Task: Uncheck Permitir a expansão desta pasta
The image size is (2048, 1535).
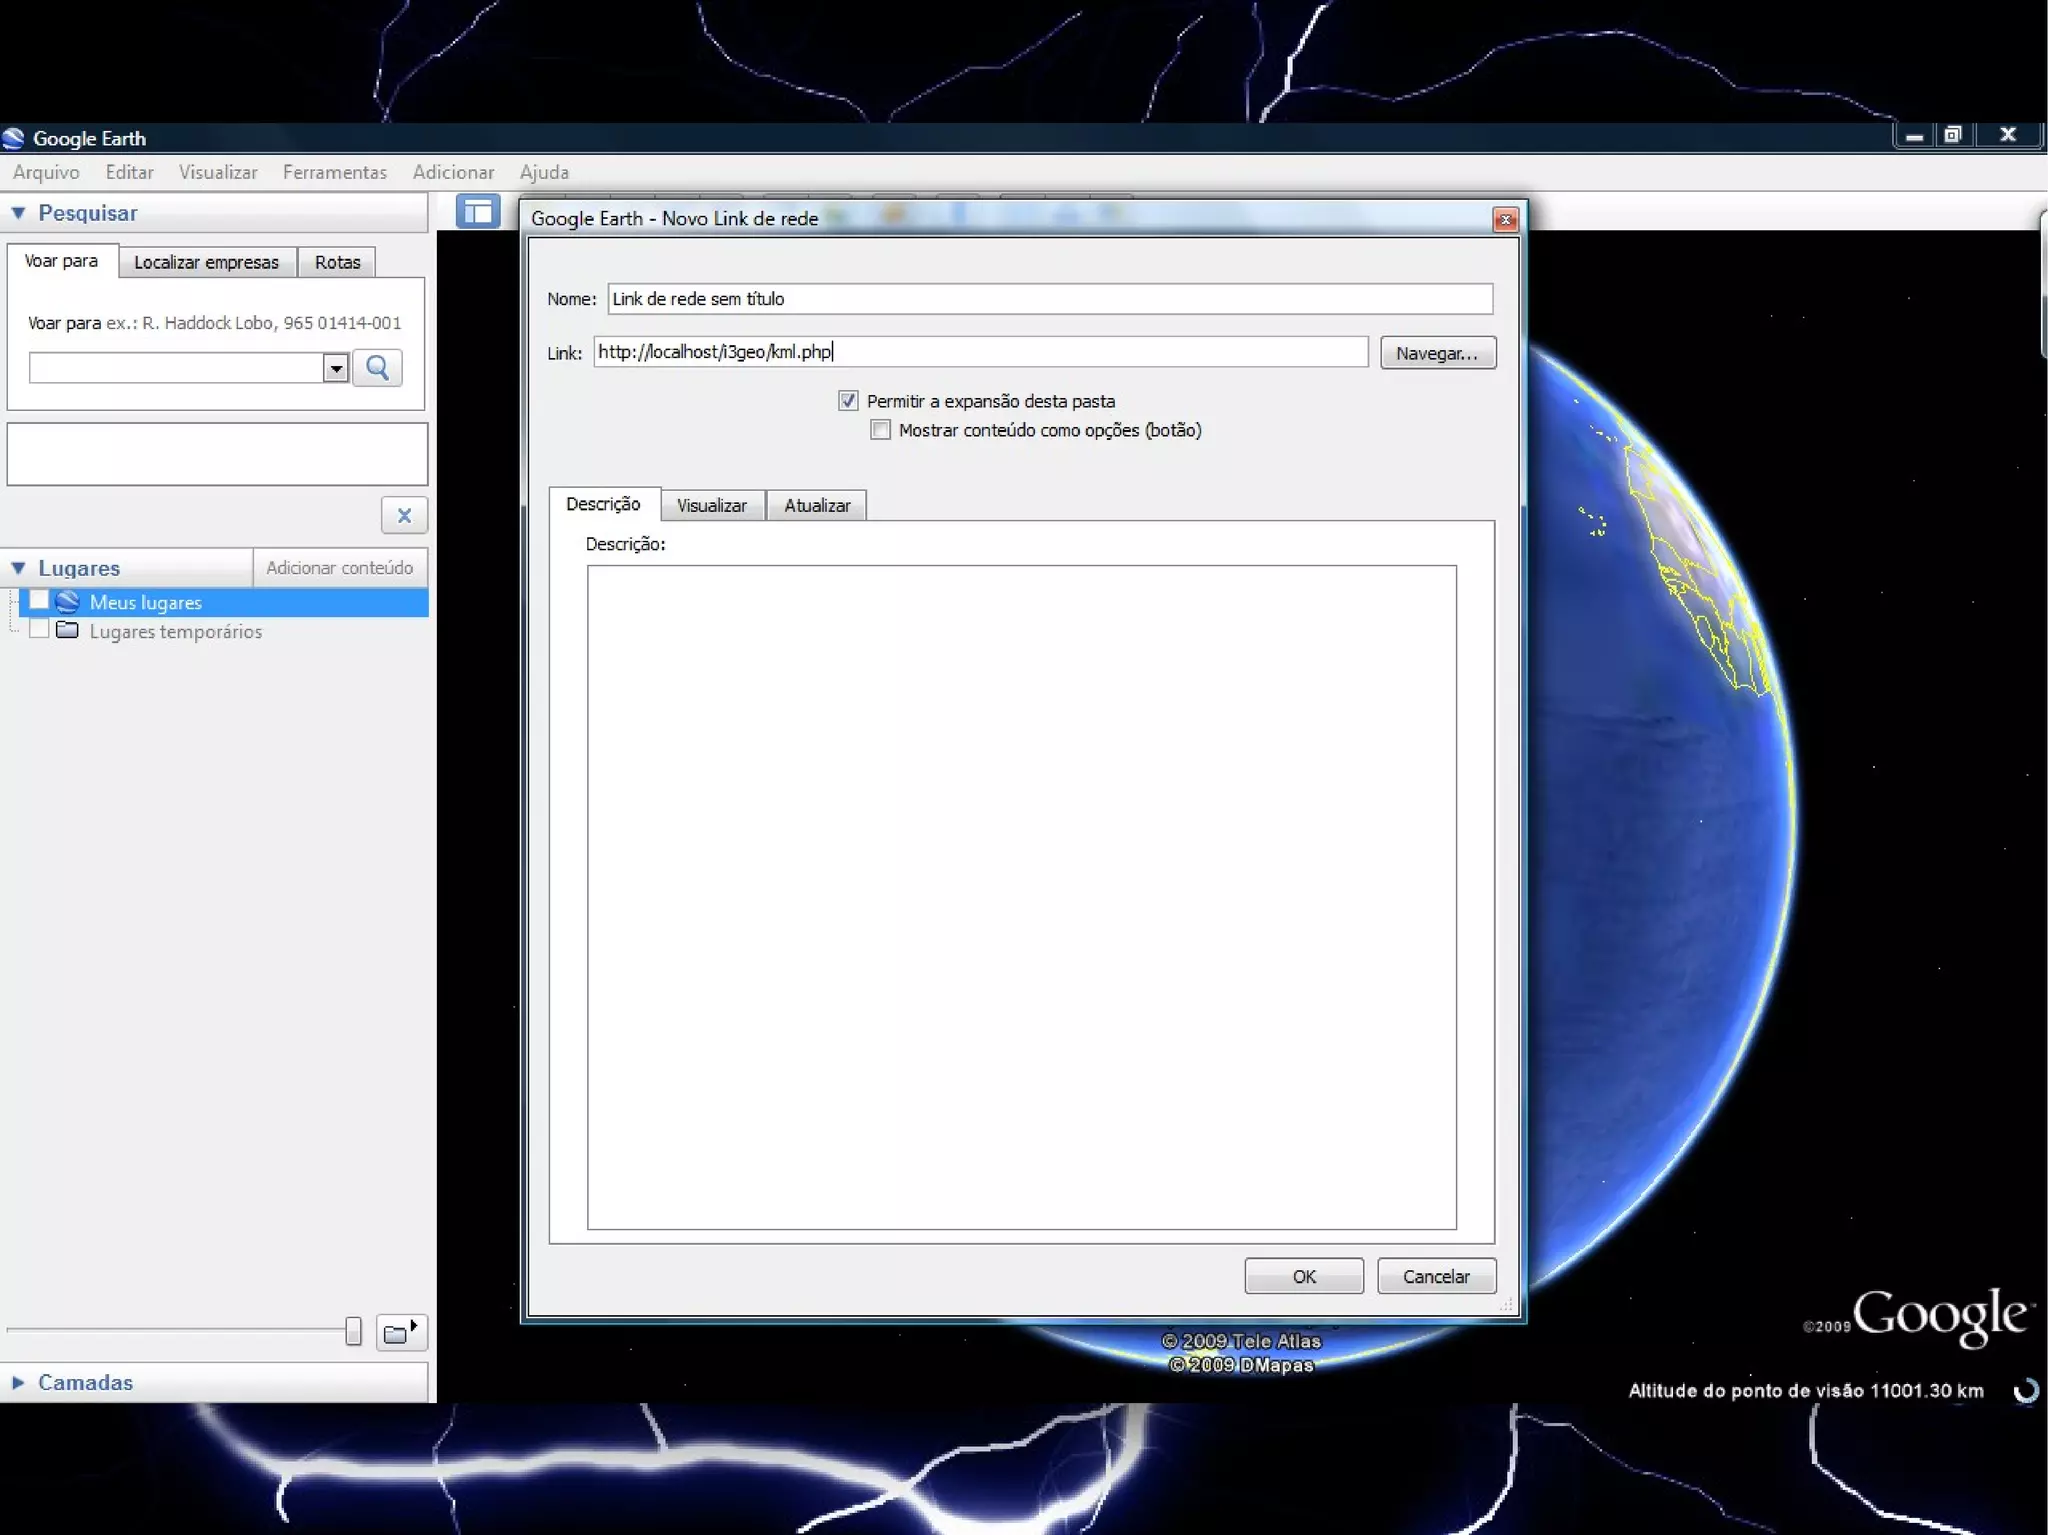Action: [848, 401]
